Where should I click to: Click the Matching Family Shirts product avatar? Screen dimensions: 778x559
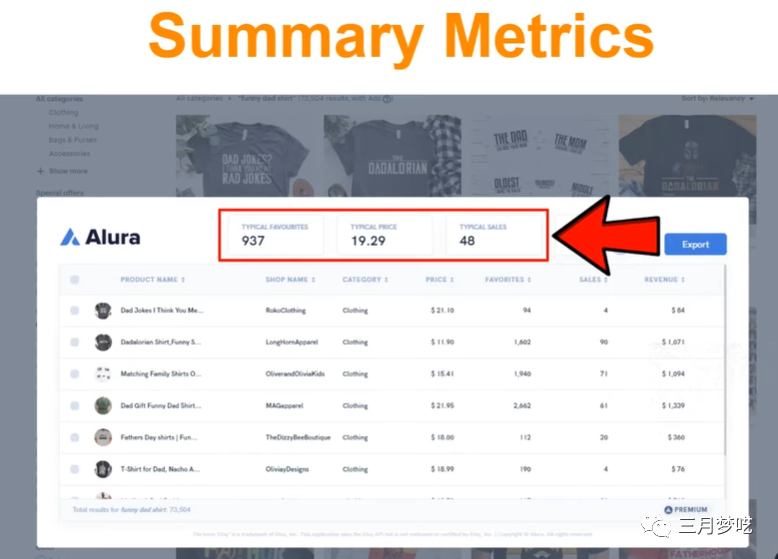pyautogui.click(x=103, y=374)
